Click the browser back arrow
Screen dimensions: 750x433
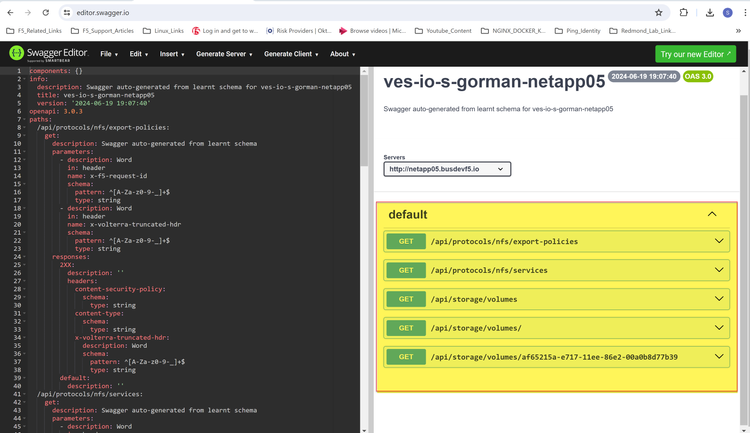tap(10, 13)
